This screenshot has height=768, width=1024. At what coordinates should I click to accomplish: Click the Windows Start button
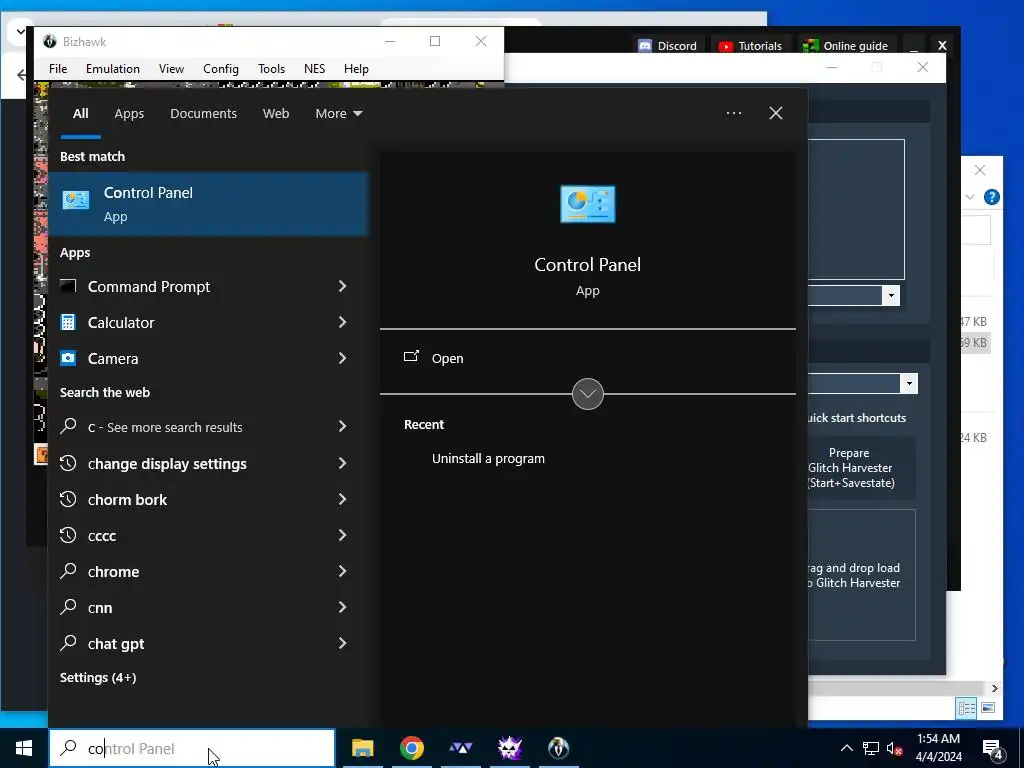[24, 748]
